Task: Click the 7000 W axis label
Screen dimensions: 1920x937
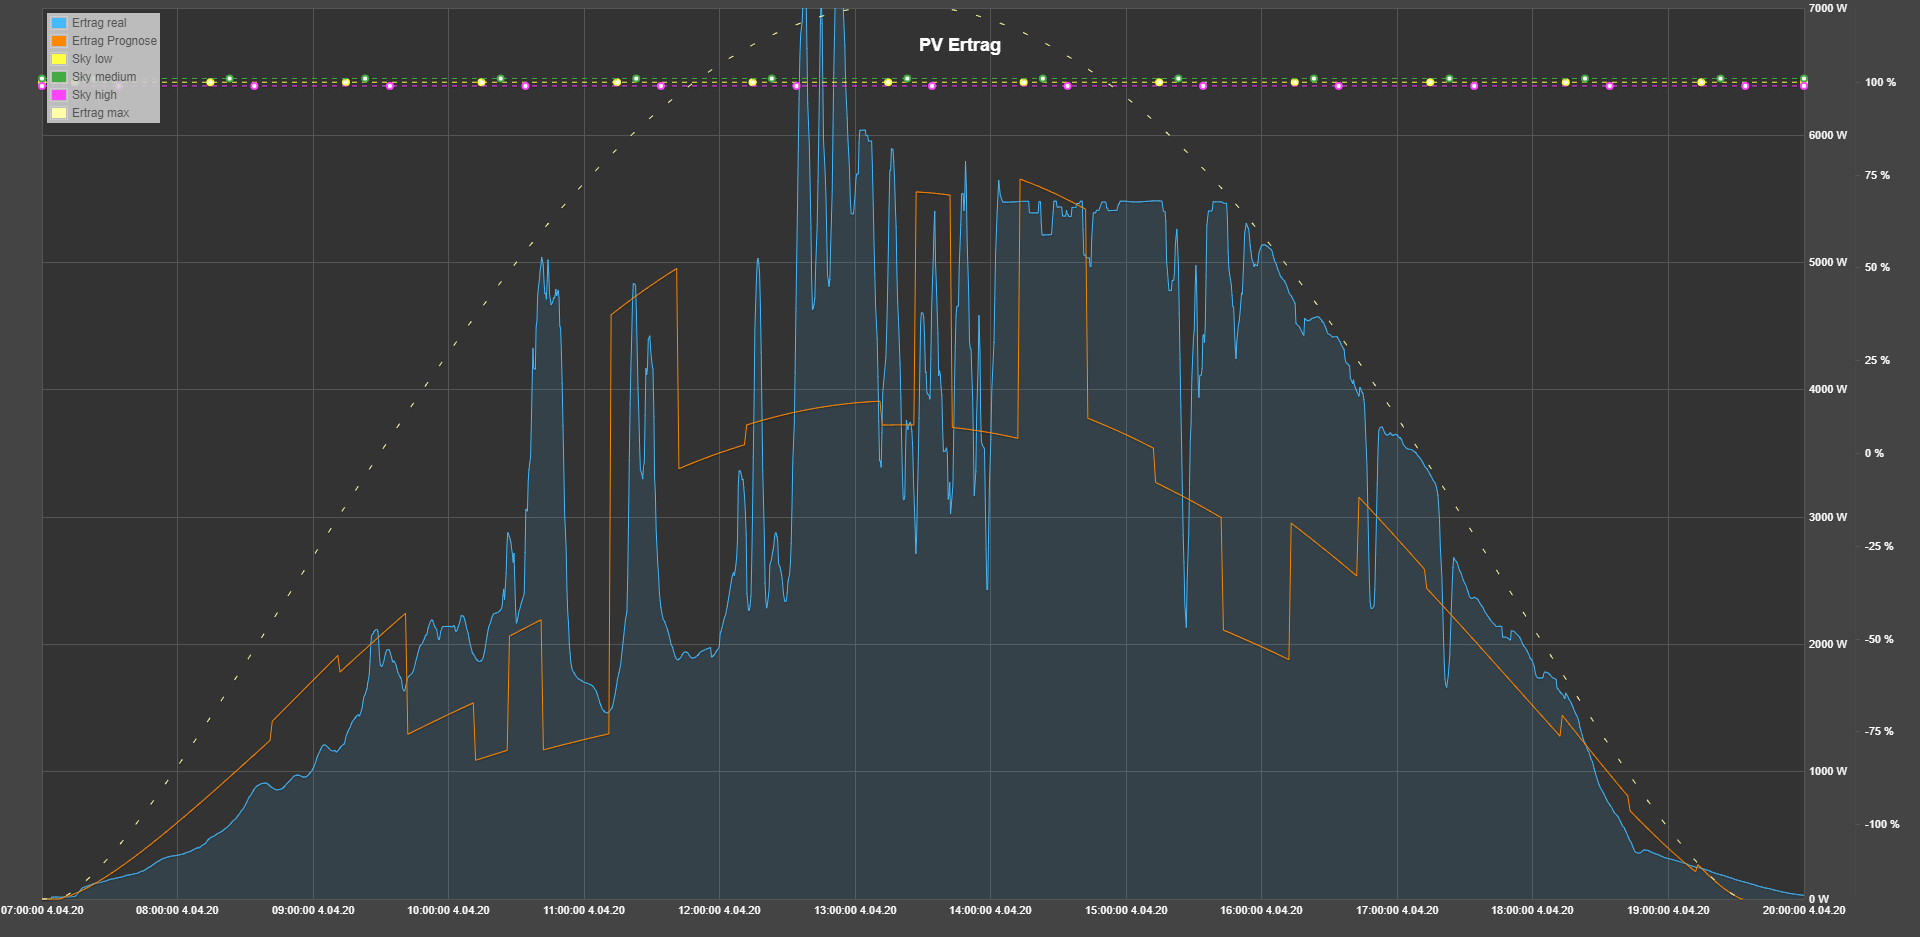Action: pyautogui.click(x=1828, y=8)
